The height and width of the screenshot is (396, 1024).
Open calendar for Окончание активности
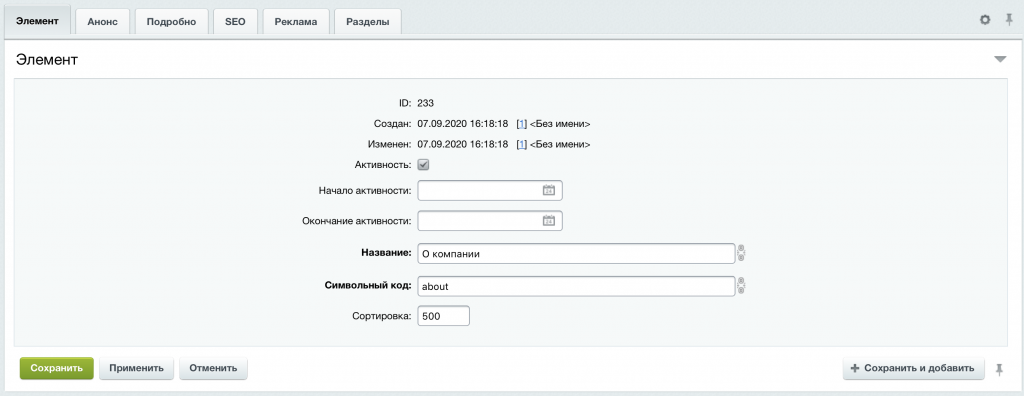[x=549, y=220]
